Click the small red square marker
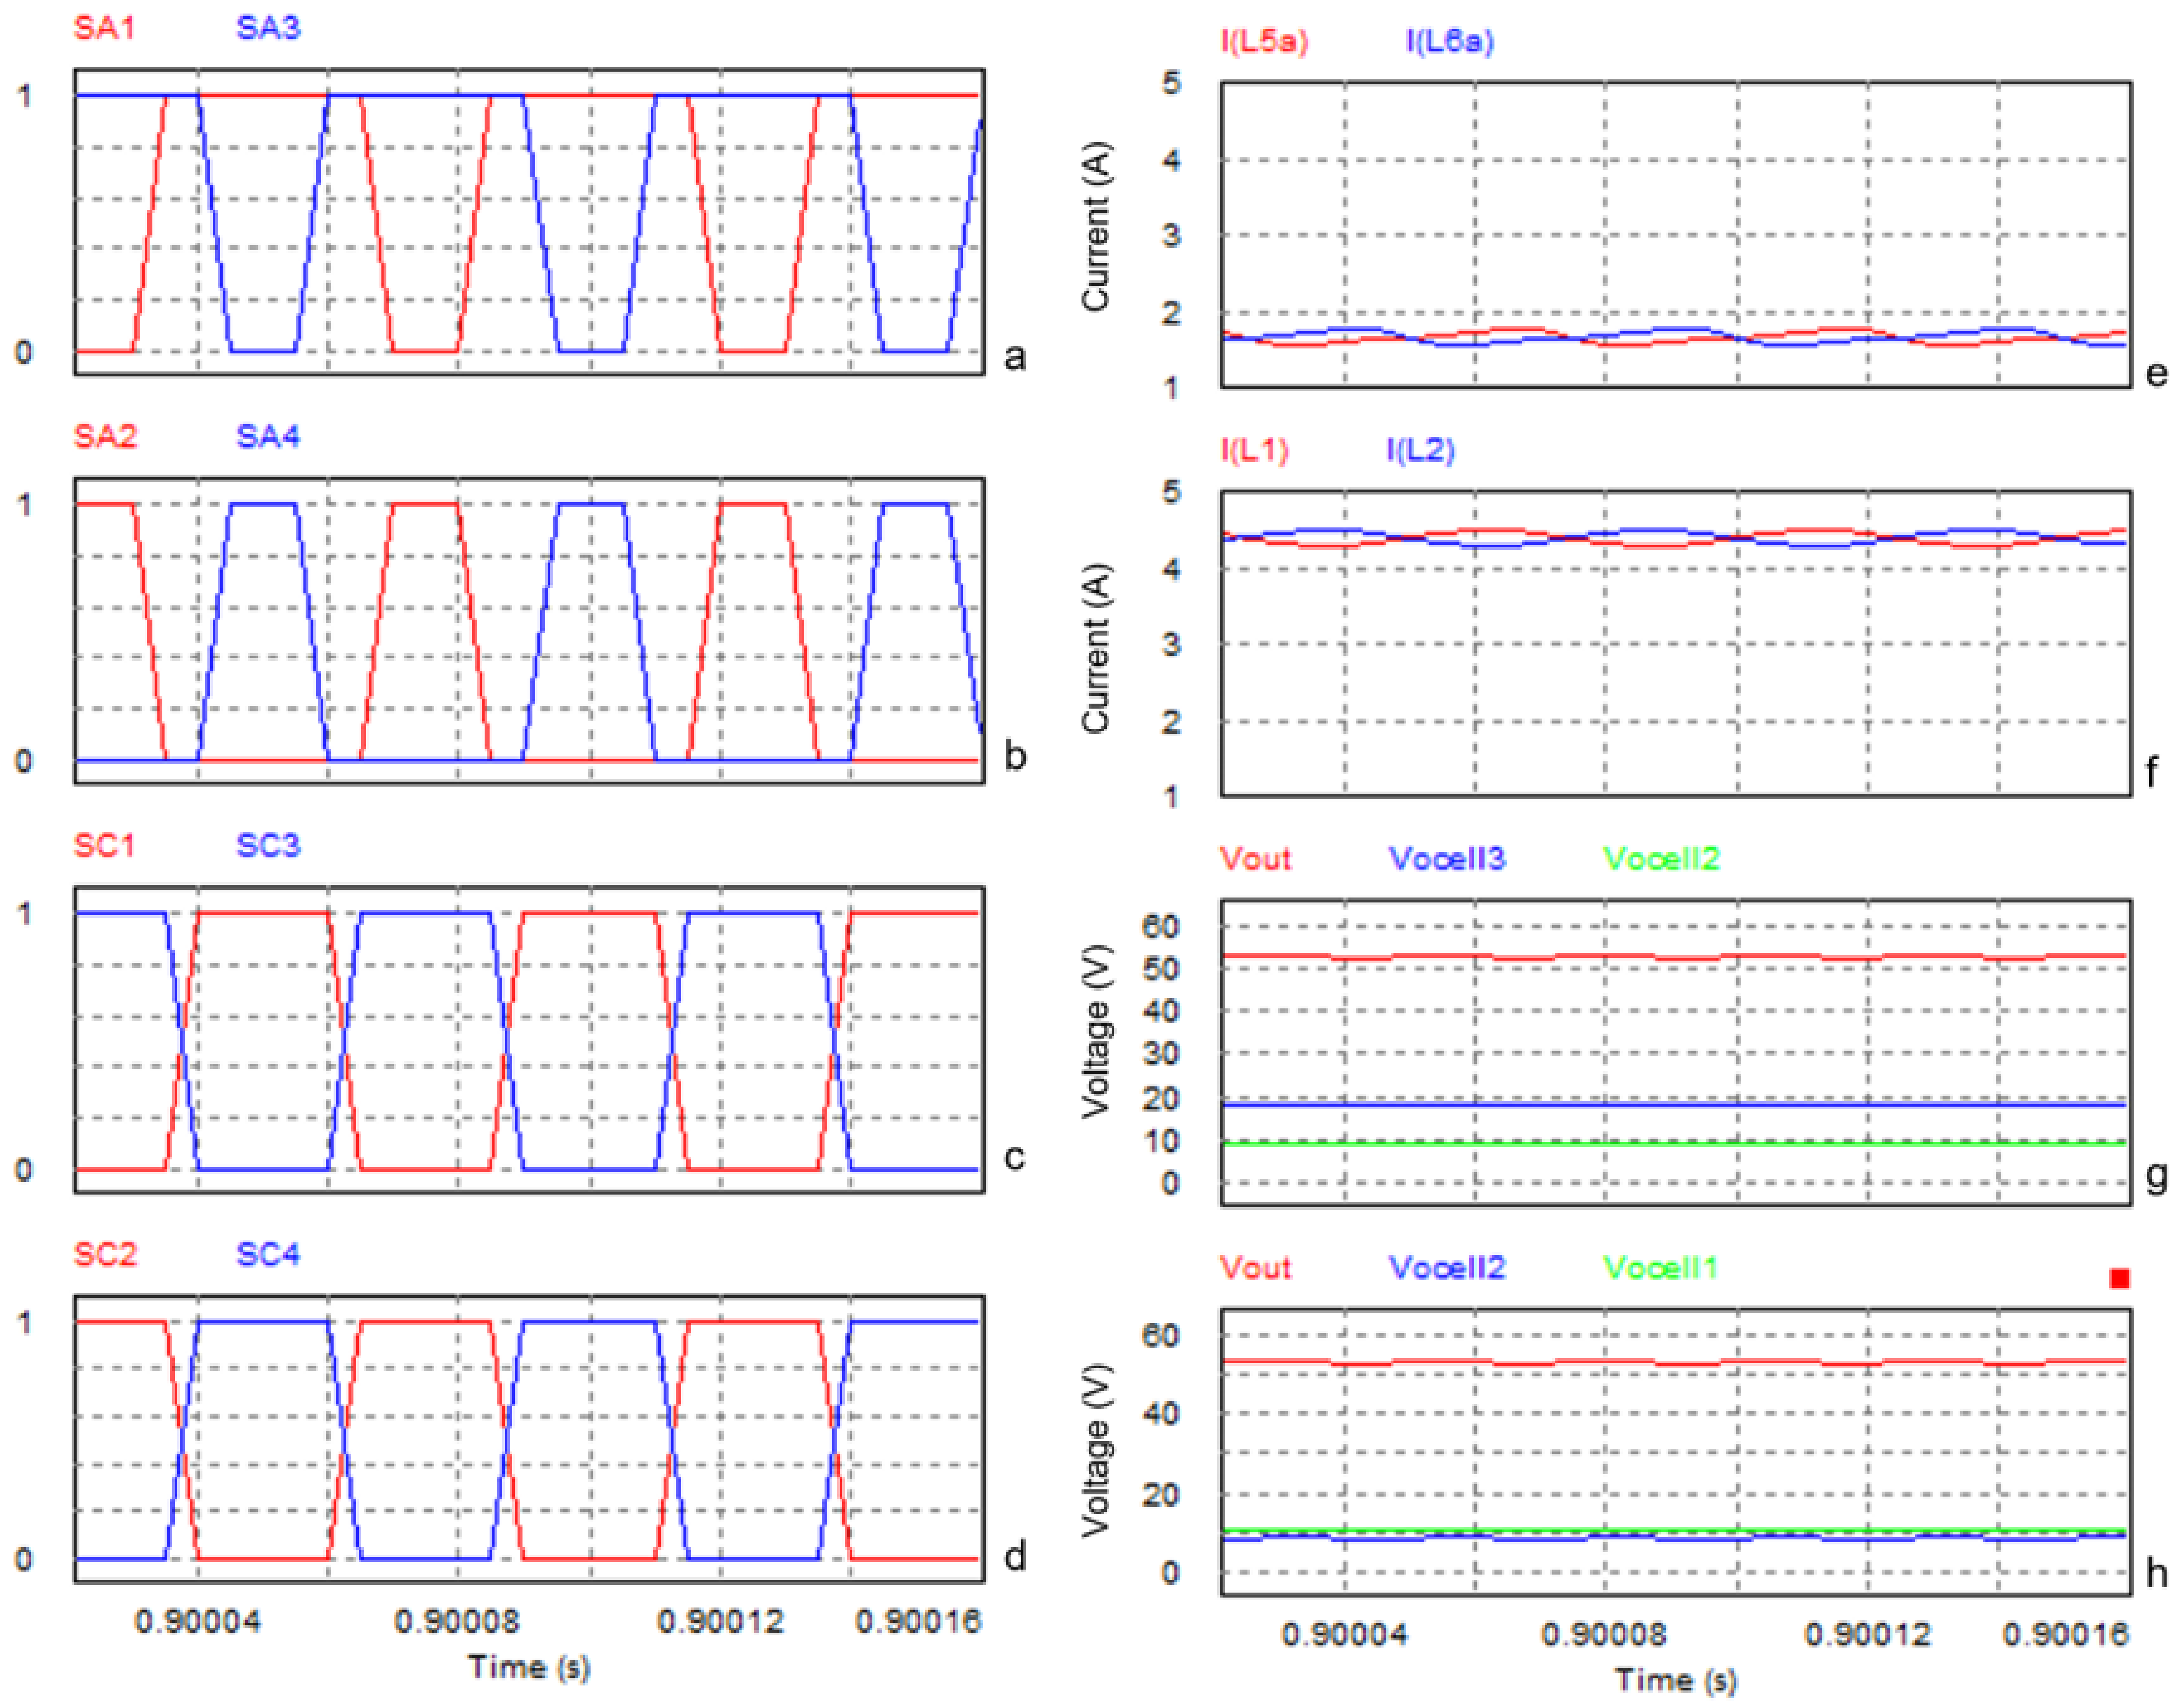The image size is (2177, 1708). pos(2118,1279)
